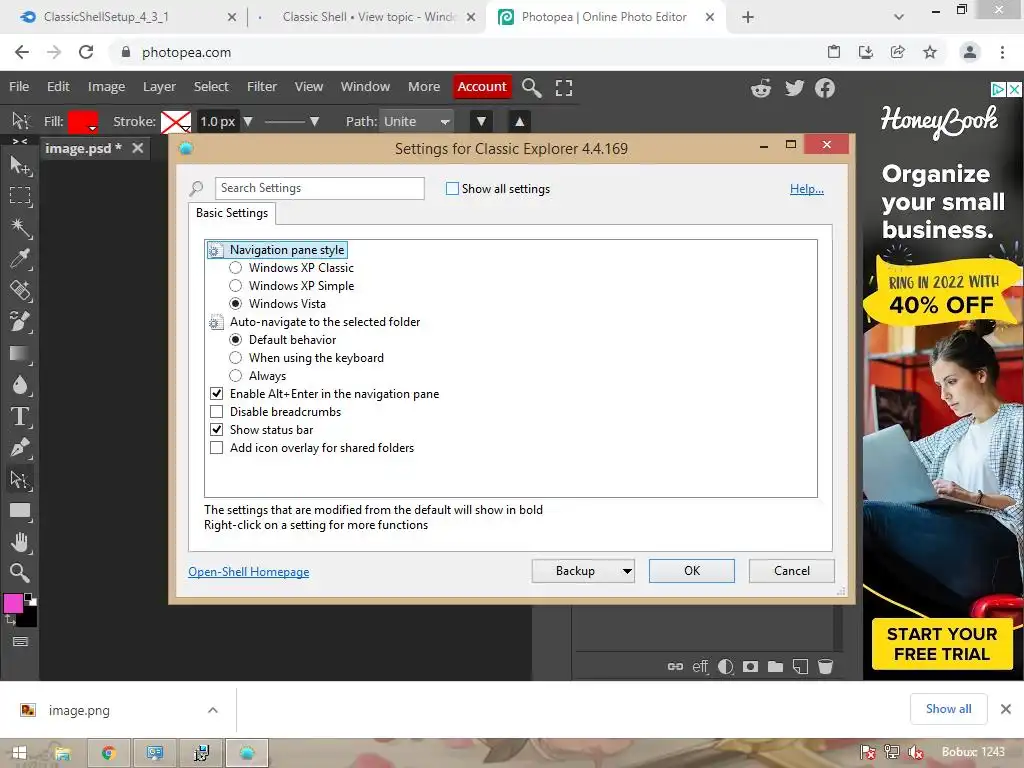The image size is (1024, 768).
Task: Click the path order down-triangle button
Action: coord(481,121)
